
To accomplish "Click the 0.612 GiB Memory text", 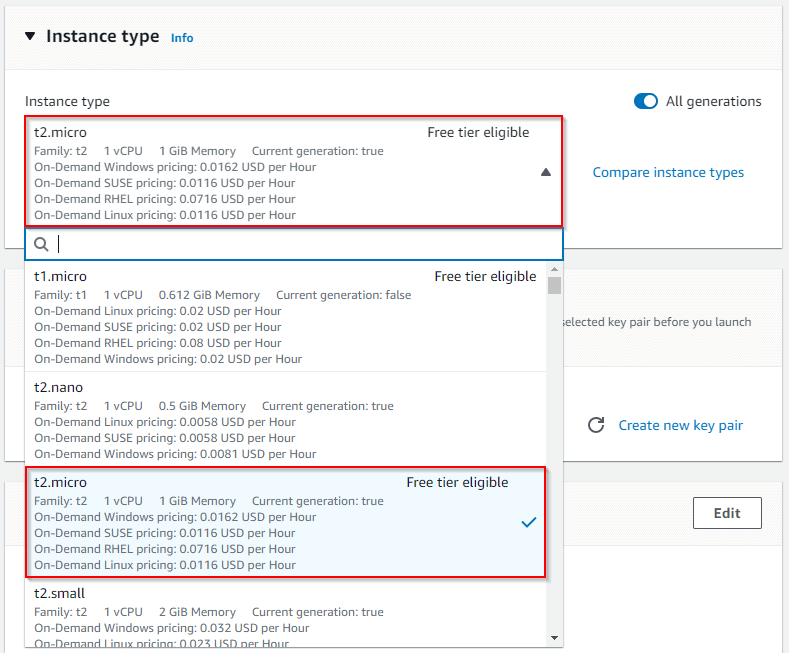I will 209,295.
